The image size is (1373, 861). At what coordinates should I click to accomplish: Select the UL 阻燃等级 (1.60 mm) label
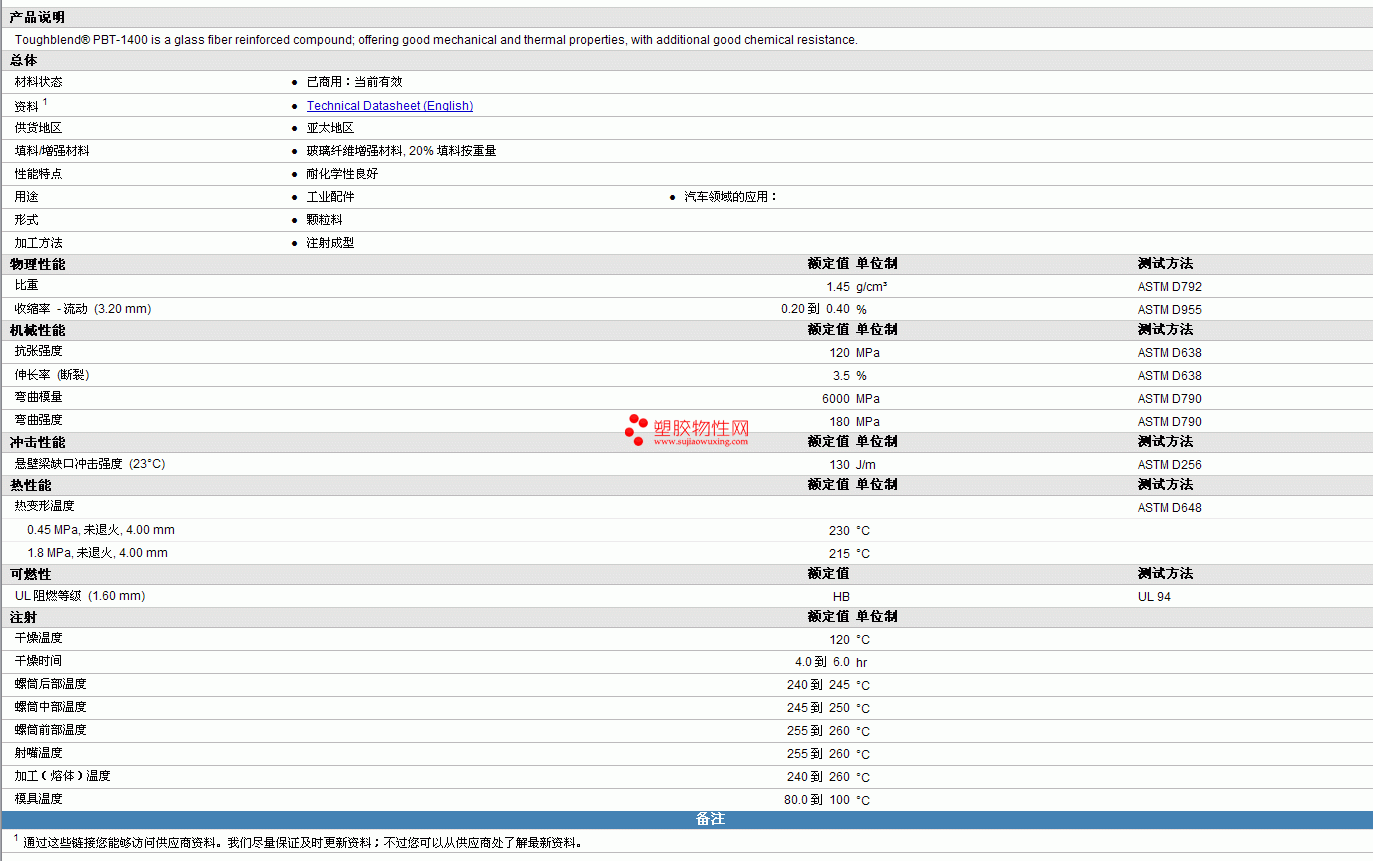coord(80,596)
